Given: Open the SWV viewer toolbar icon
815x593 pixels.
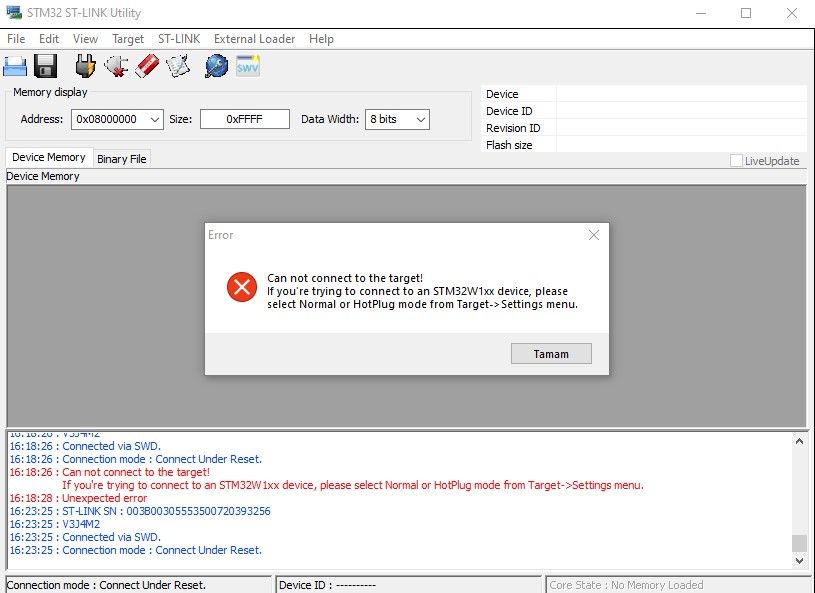Looking at the screenshot, I should pyautogui.click(x=247, y=67).
